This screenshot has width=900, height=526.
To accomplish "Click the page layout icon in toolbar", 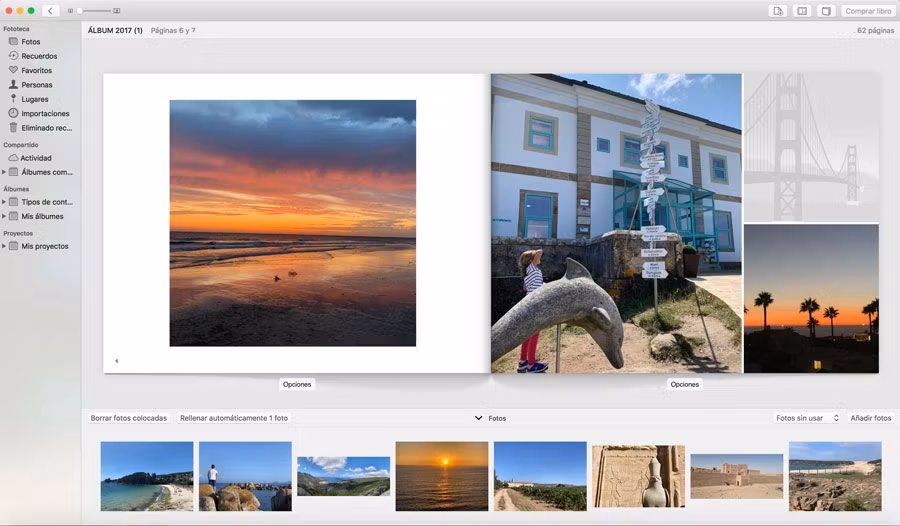I will tap(802, 11).
